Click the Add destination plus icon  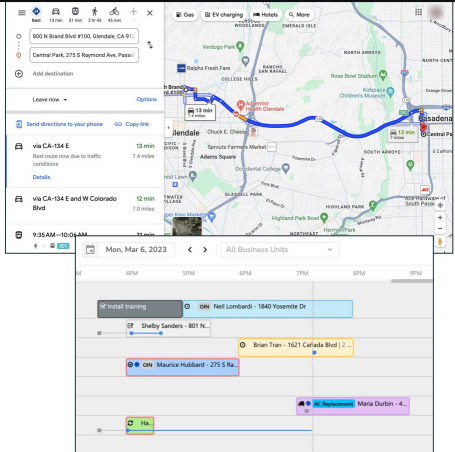tap(19, 74)
